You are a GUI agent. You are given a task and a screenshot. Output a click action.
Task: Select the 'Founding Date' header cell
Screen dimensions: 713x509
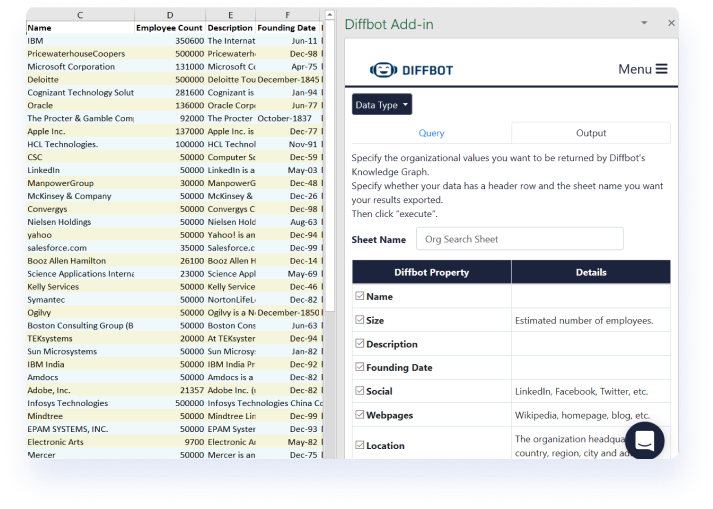(287, 28)
